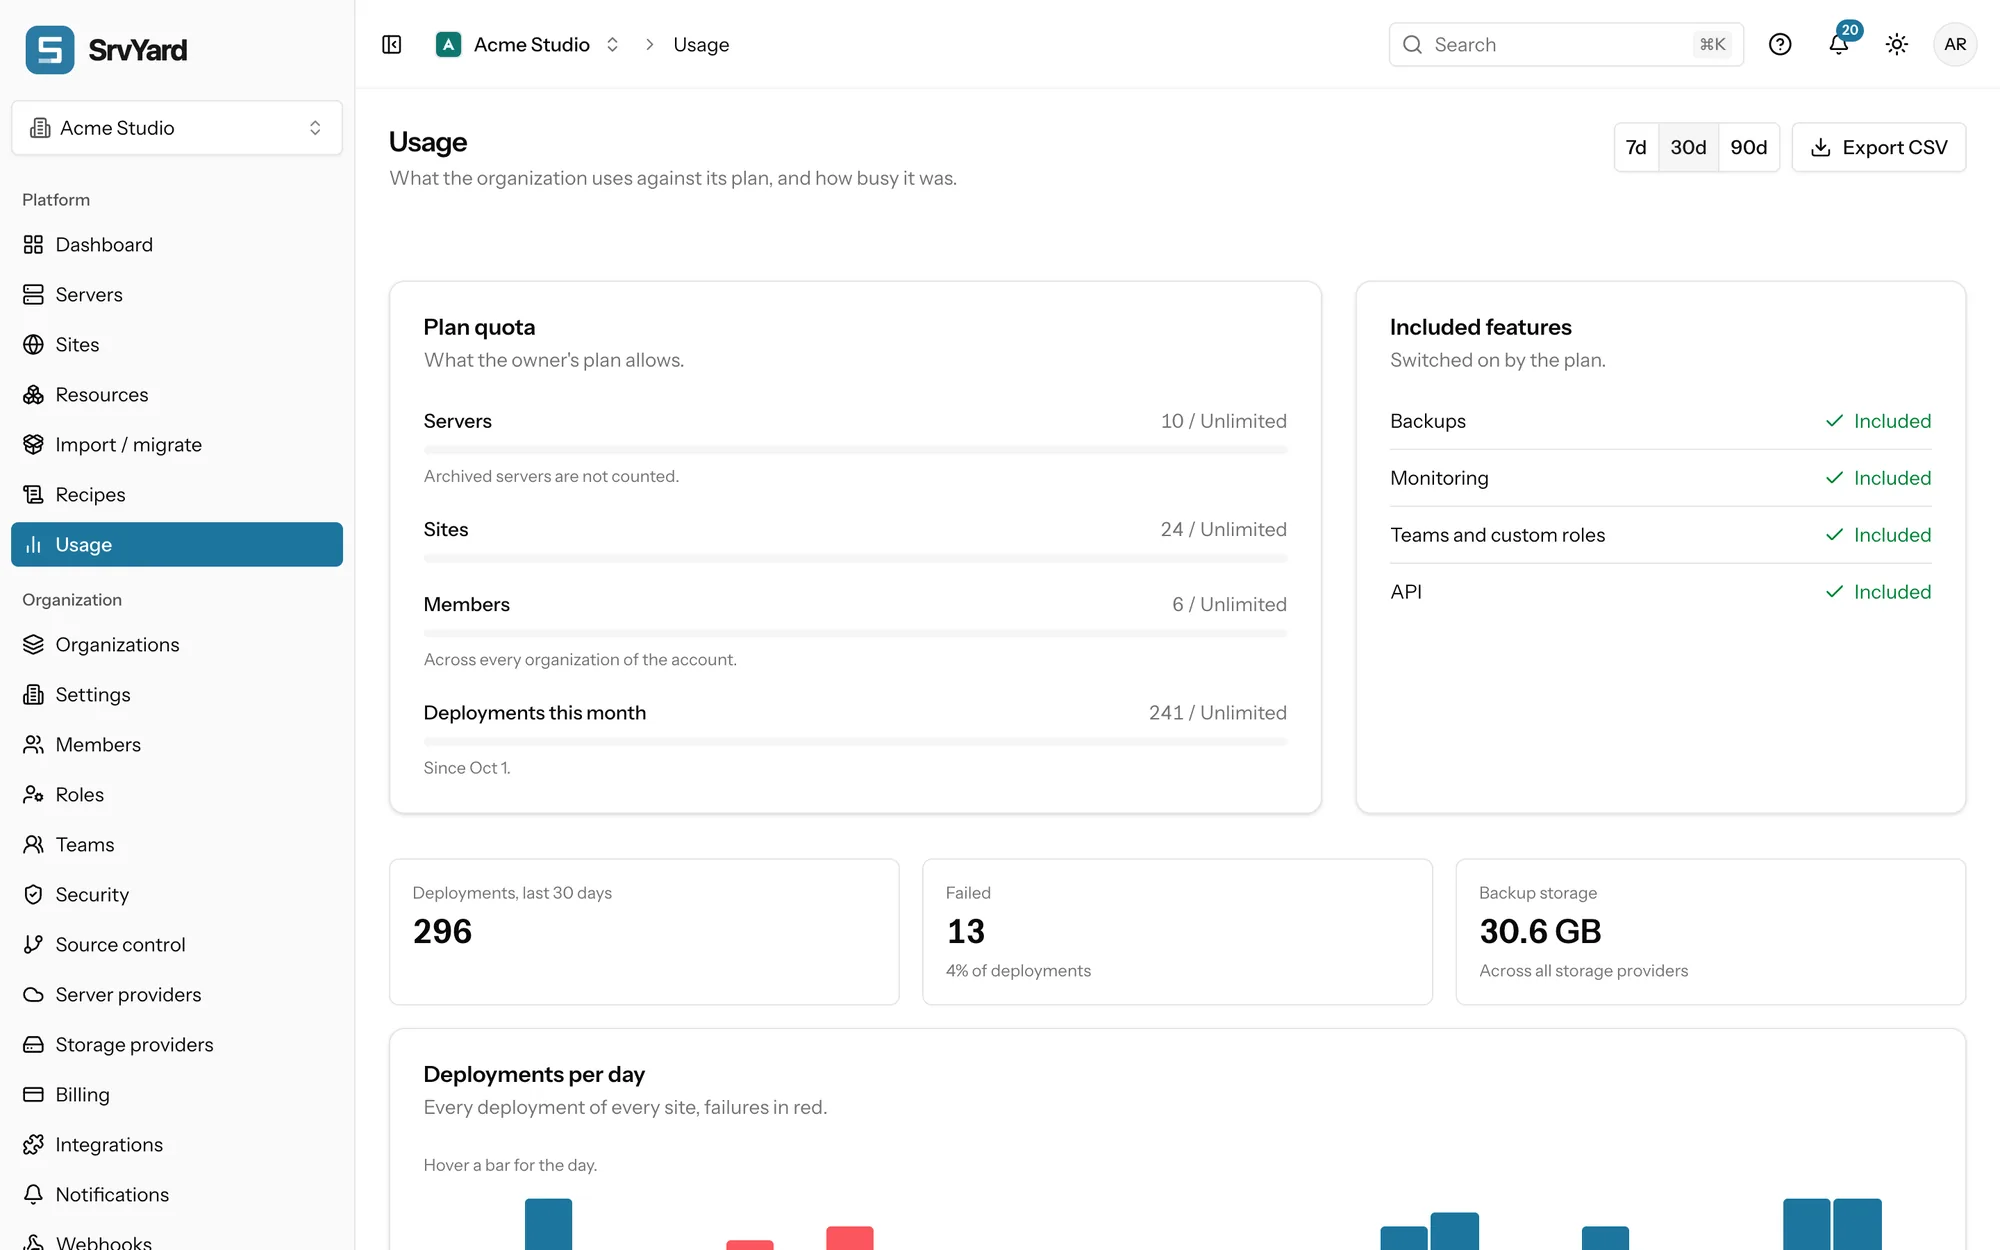This screenshot has height=1250, width=2000.
Task: Click the Integrations puzzle icon
Action: [34, 1145]
